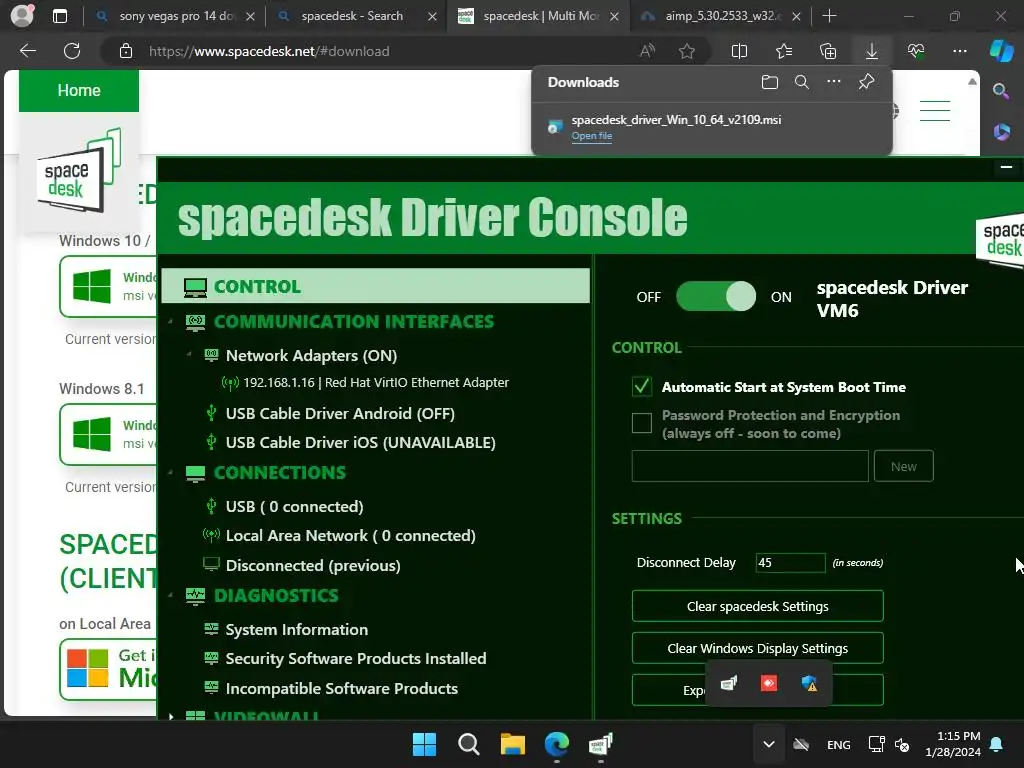Viewport: 1024px width, 768px height.
Task: Open System Information diagnostics
Action: tap(296, 630)
